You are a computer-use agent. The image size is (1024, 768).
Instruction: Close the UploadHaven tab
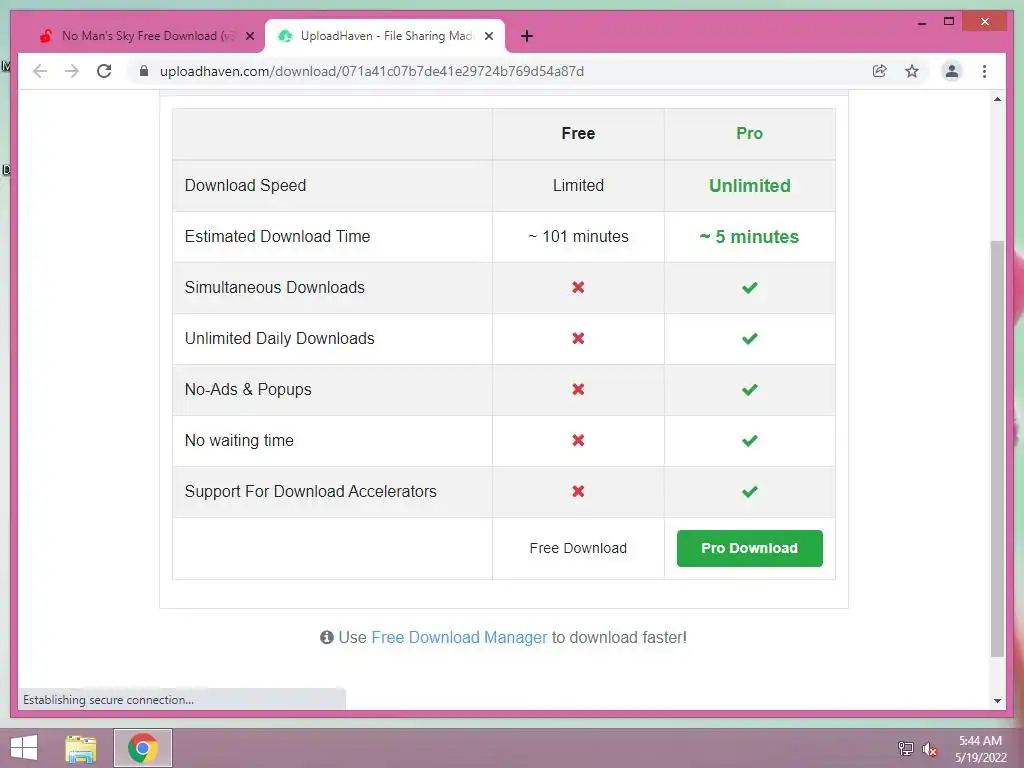[x=488, y=36]
